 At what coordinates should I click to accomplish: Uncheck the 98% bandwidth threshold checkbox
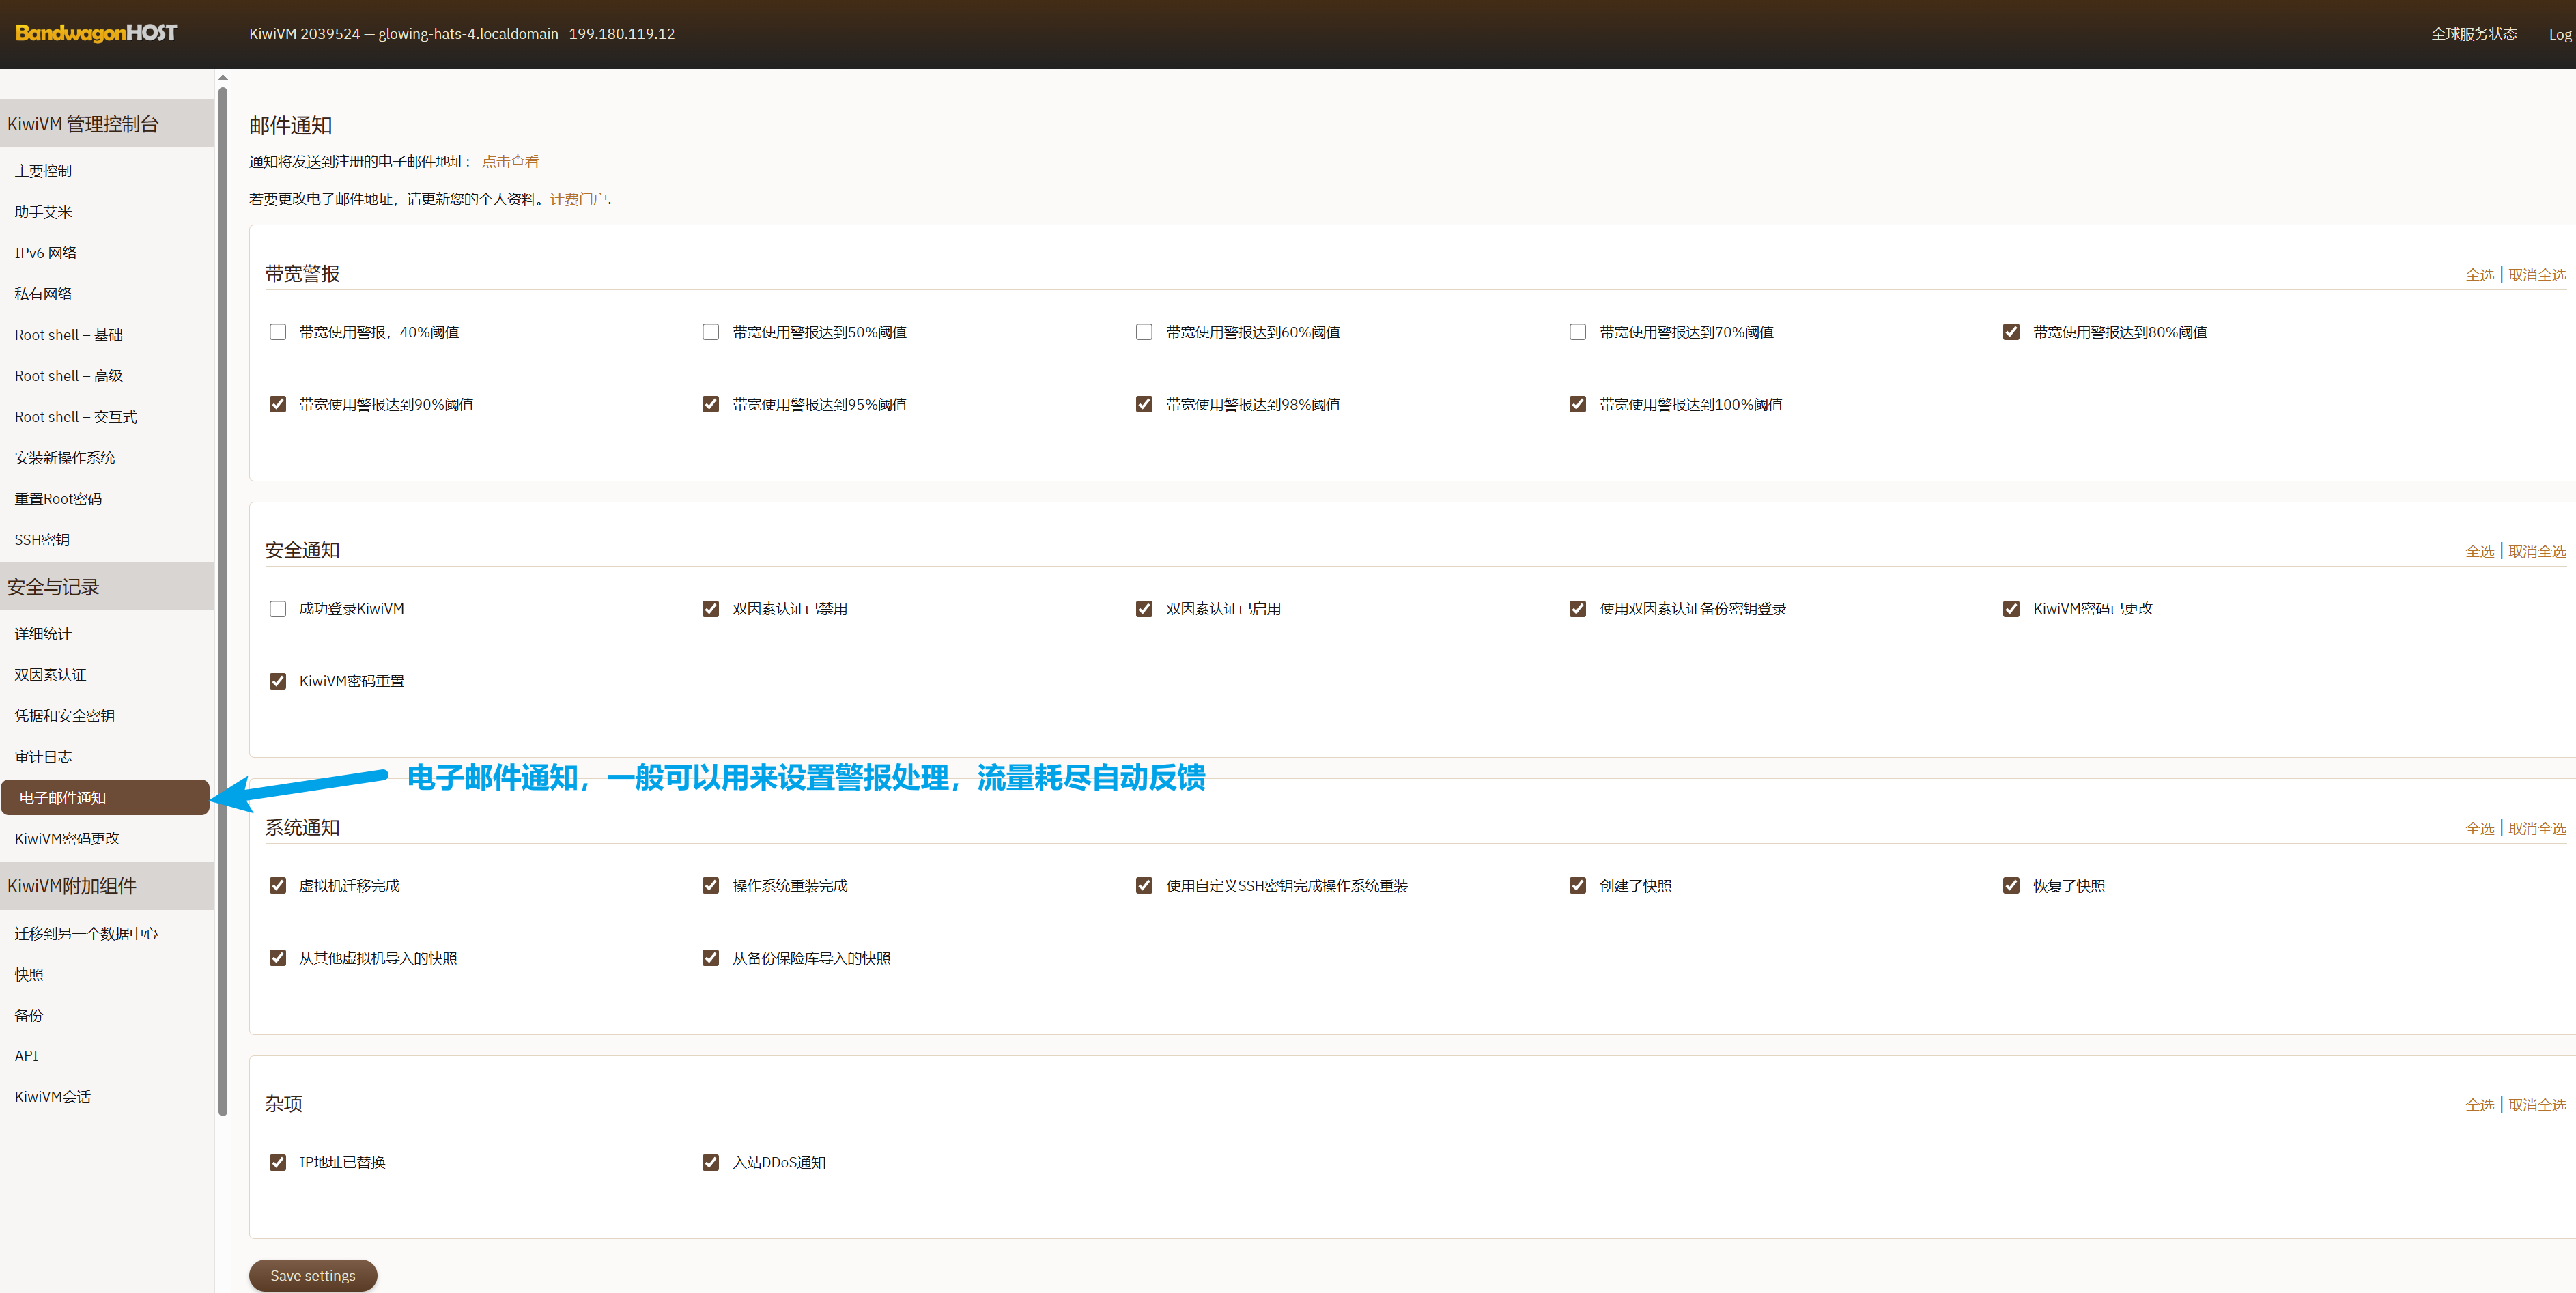(x=1144, y=404)
